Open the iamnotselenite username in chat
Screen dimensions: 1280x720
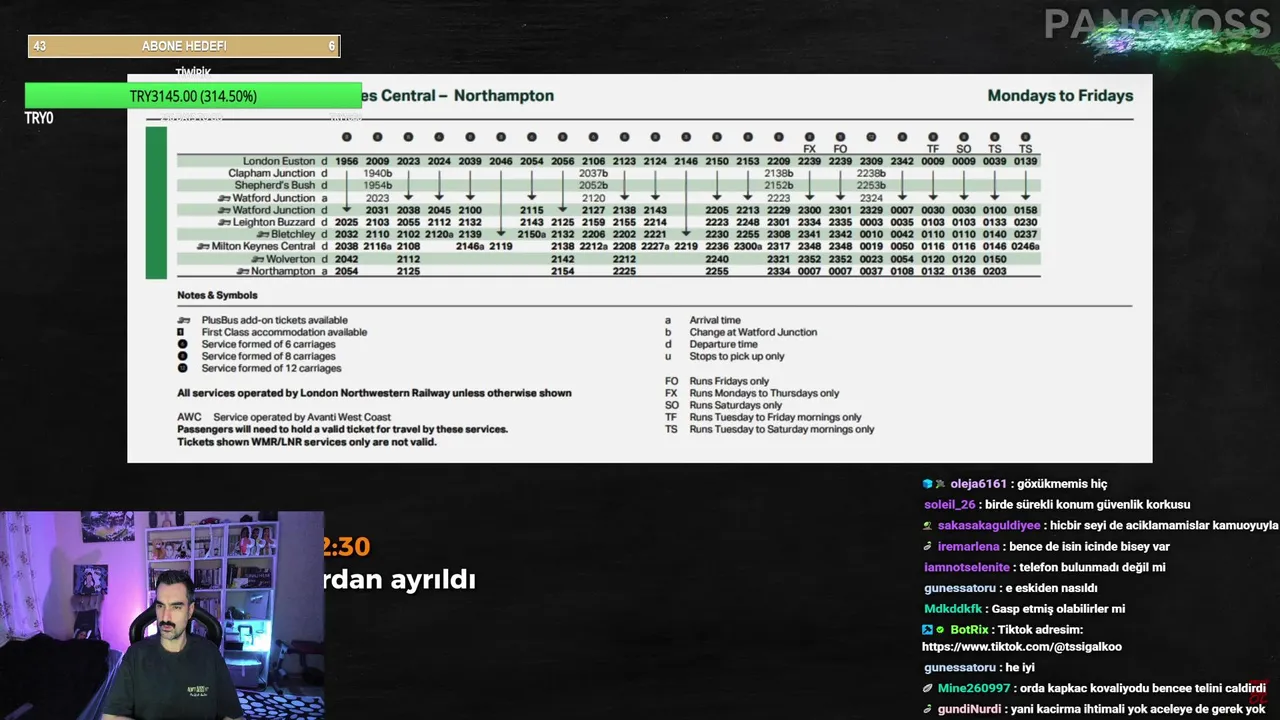coord(967,567)
